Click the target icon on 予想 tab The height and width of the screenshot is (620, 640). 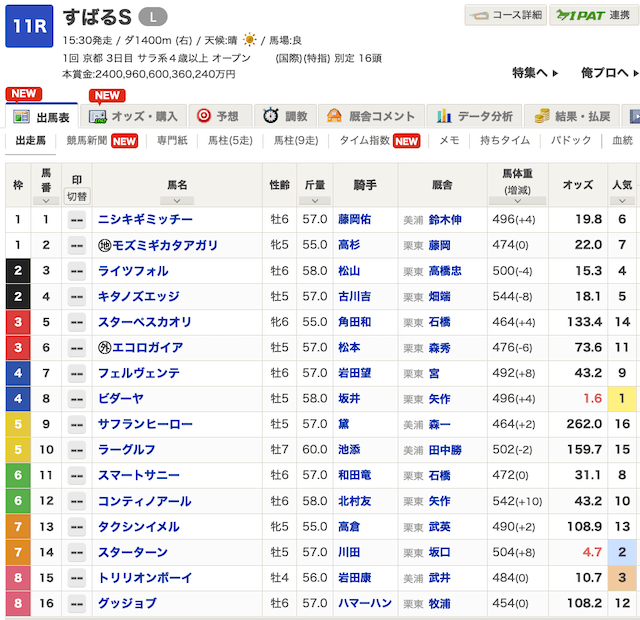click(204, 116)
